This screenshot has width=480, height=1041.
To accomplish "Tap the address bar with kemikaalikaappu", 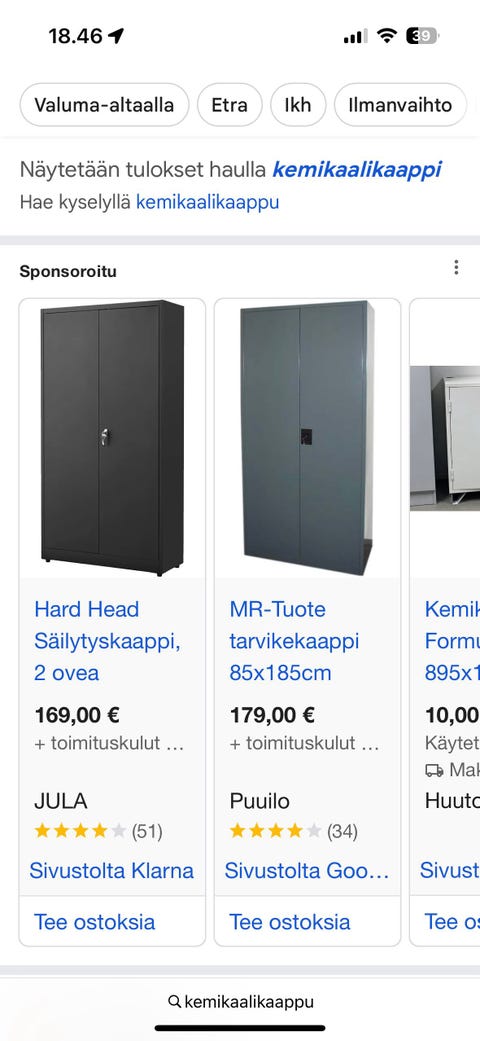I will [x=240, y=1001].
